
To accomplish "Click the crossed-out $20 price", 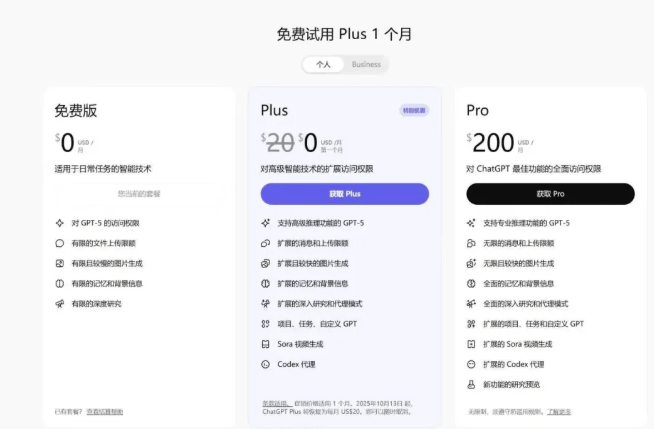I will [278, 143].
